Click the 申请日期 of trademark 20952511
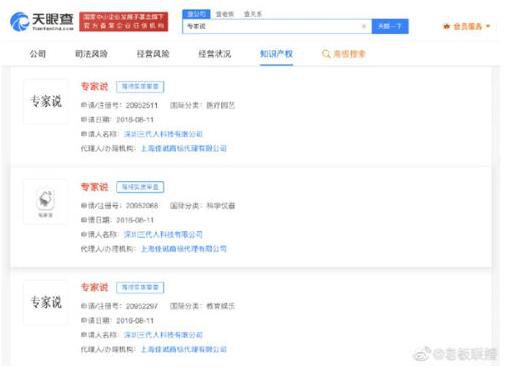This screenshot has width=508, height=388. point(135,120)
